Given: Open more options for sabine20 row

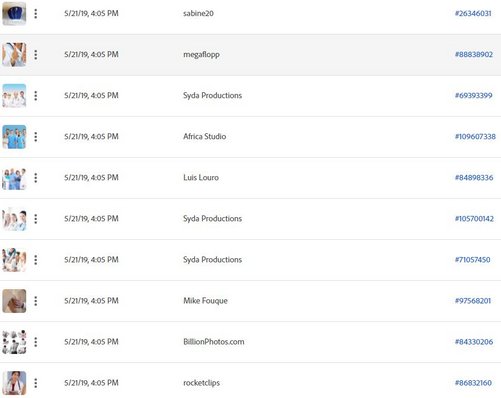Looking at the screenshot, I should pos(36,14).
